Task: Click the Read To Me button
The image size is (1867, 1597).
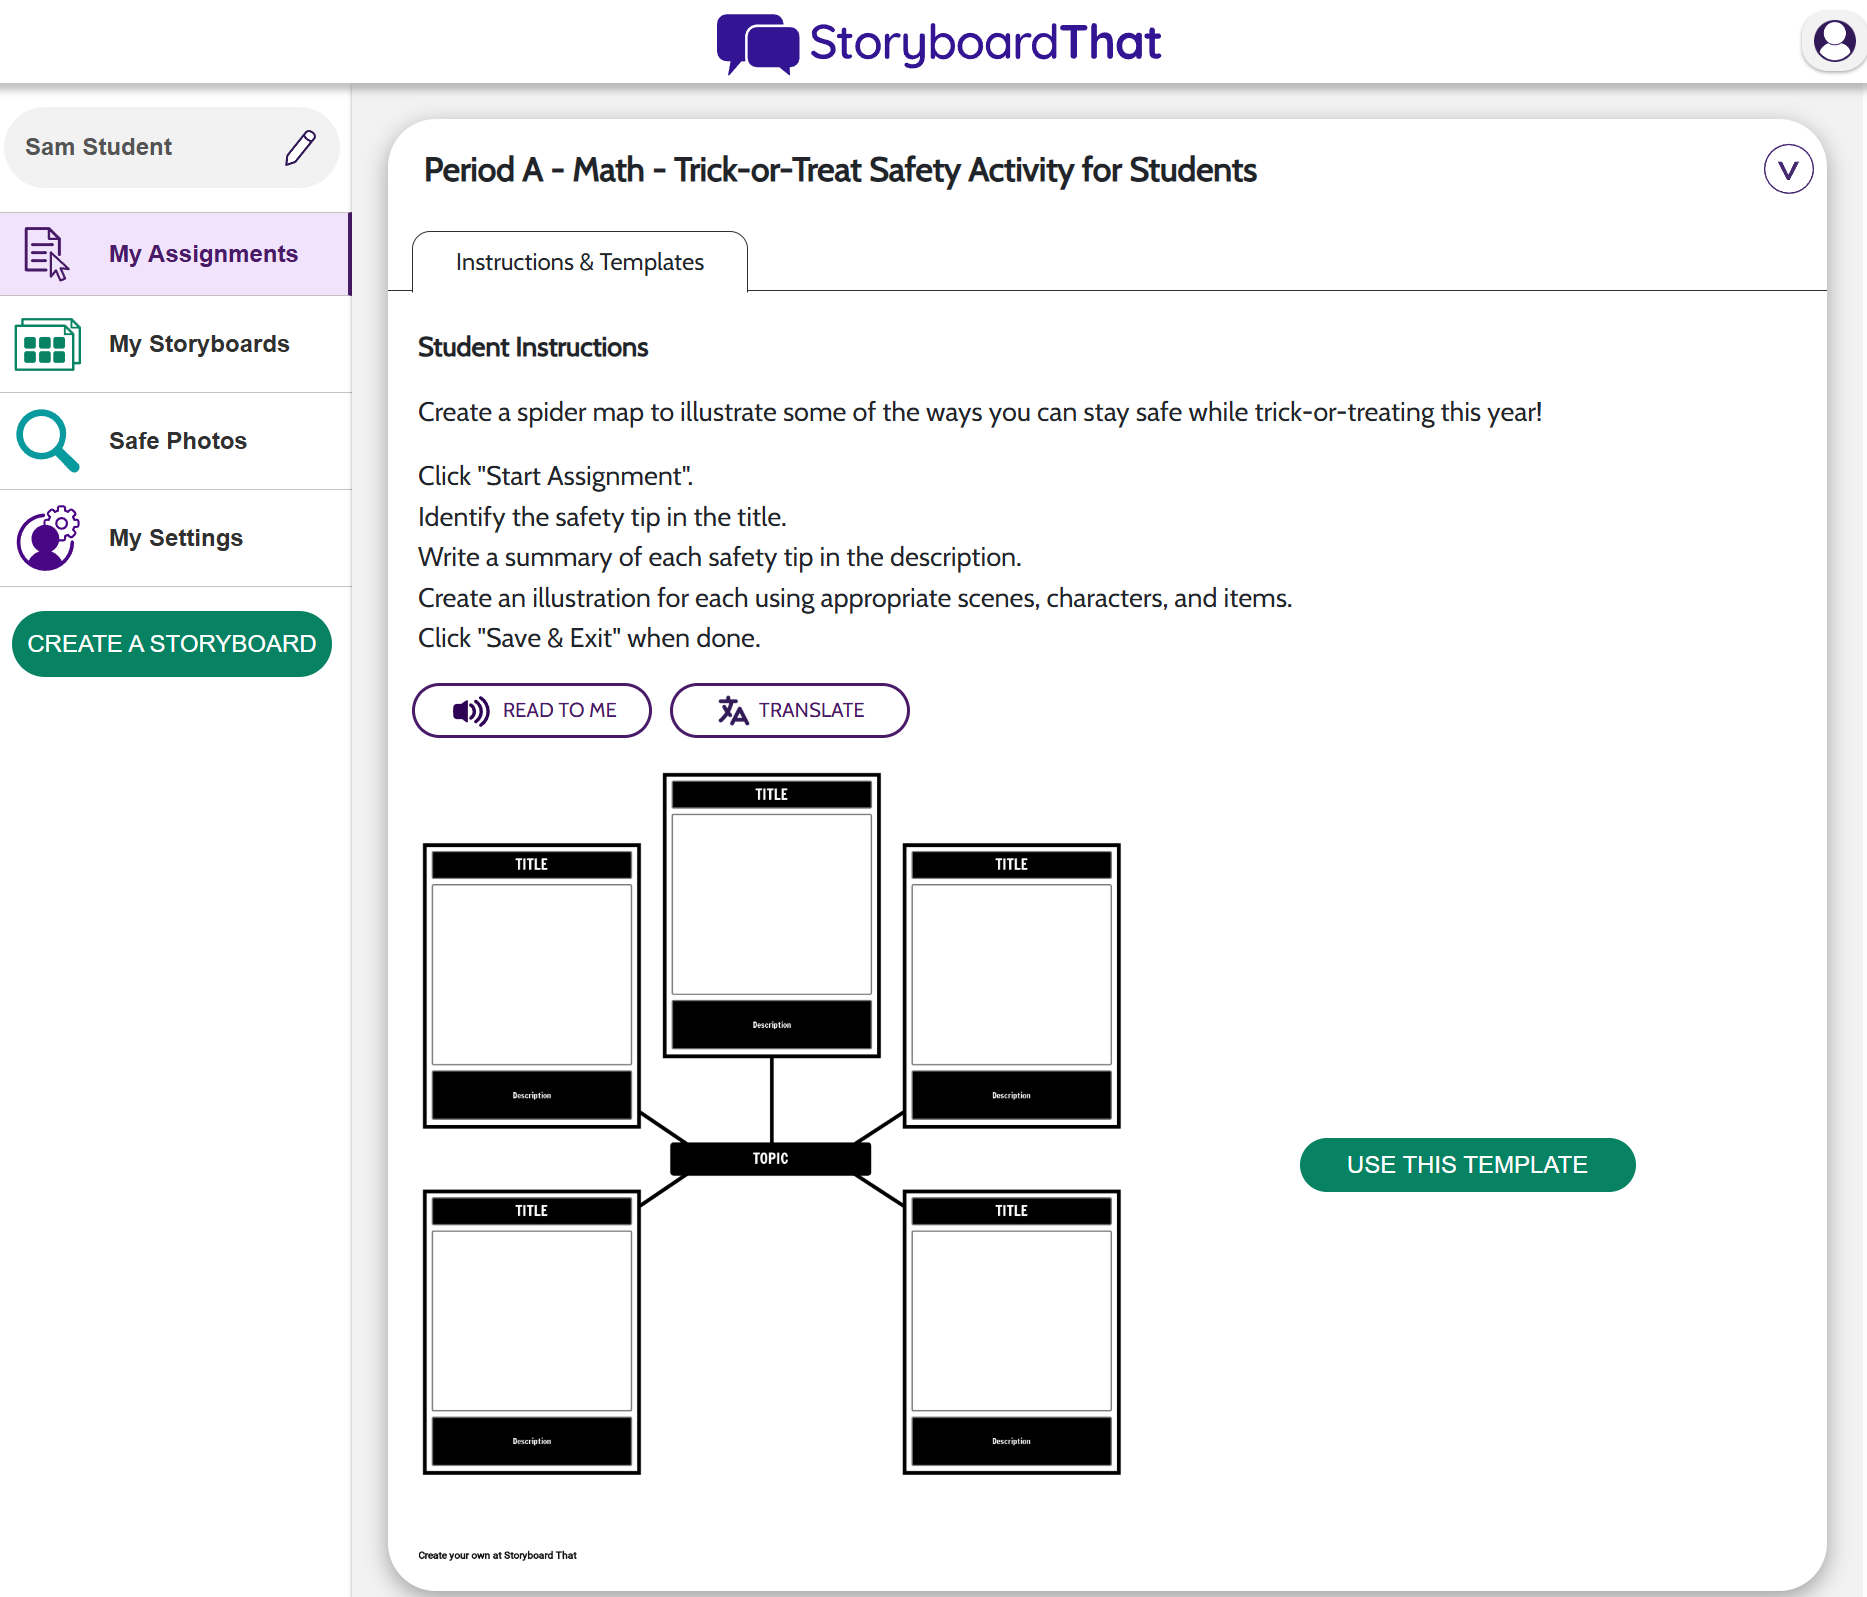Action: click(532, 711)
